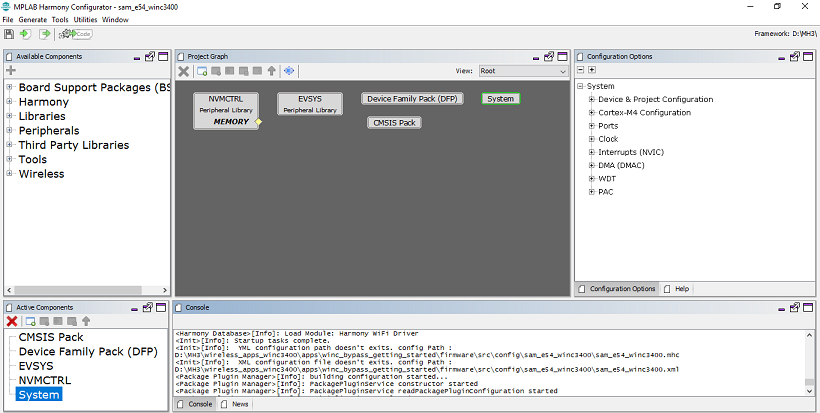Undock the Console panel
Image resolution: width=820 pixels, height=413 pixels.
click(x=795, y=307)
